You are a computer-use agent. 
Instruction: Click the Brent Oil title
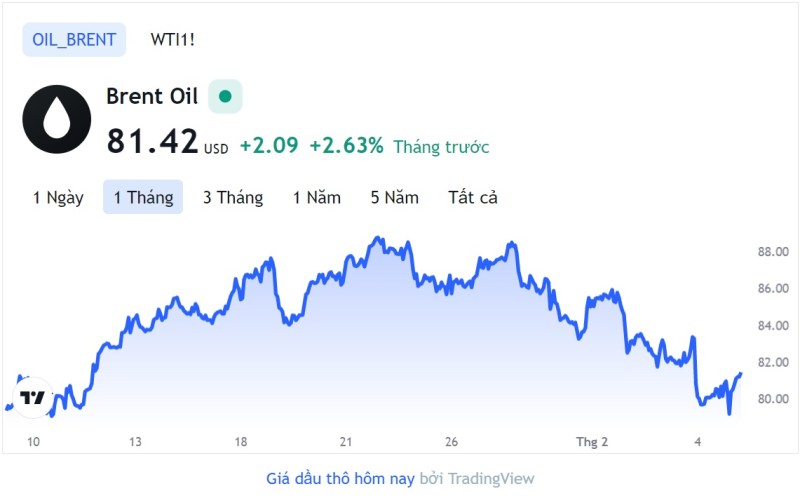[x=152, y=96]
